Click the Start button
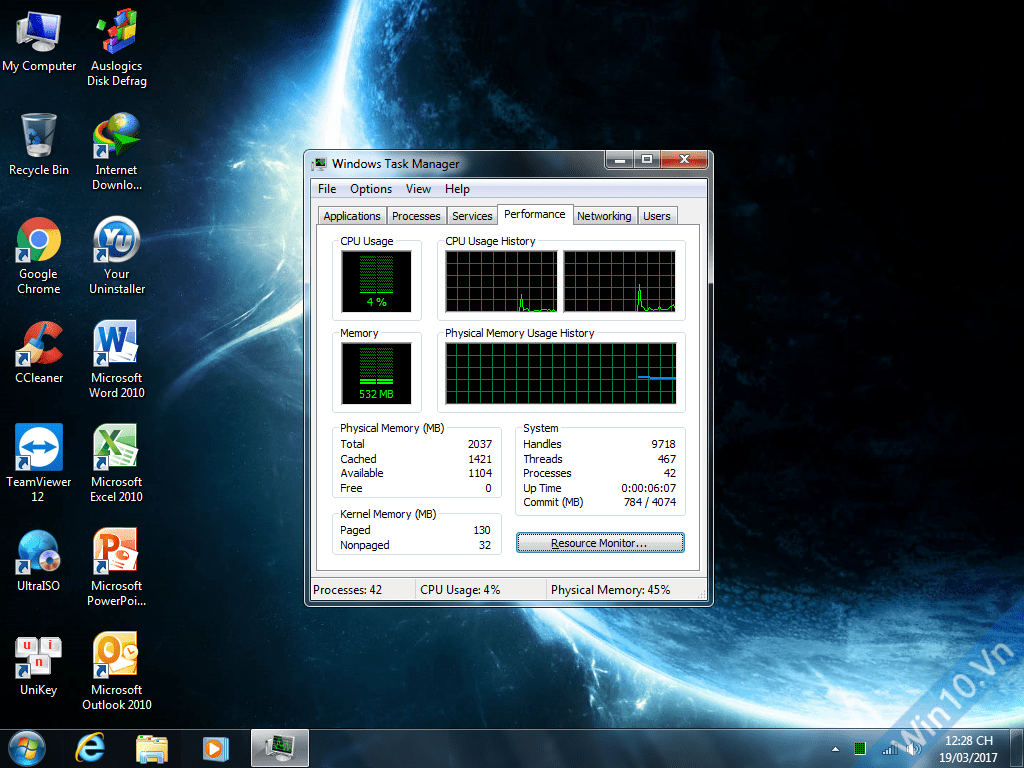Screen dimensions: 1024x768 (26, 747)
